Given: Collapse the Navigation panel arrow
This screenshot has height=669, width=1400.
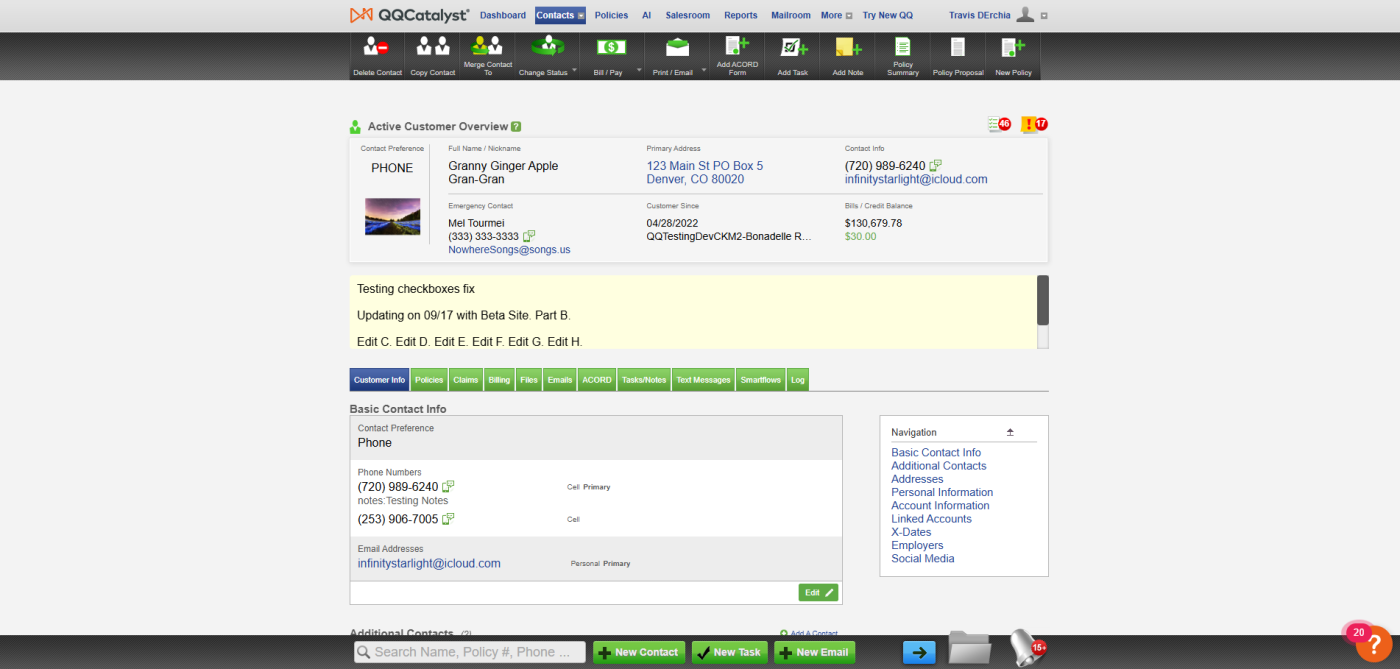Looking at the screenshot, I should tap(1010, 432).
